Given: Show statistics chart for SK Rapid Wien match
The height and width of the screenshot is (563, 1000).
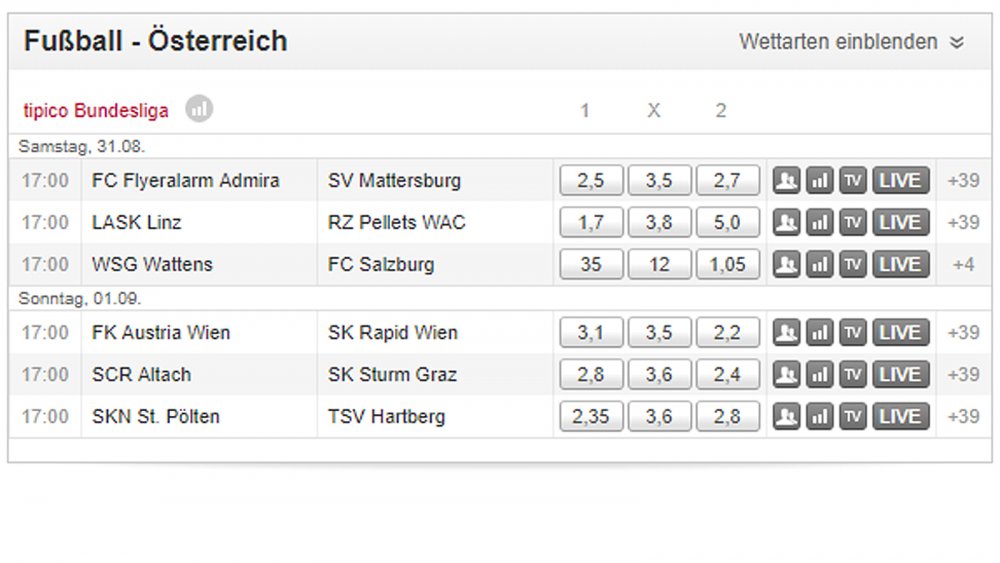Looking at the screenshot, I should 820,333.
